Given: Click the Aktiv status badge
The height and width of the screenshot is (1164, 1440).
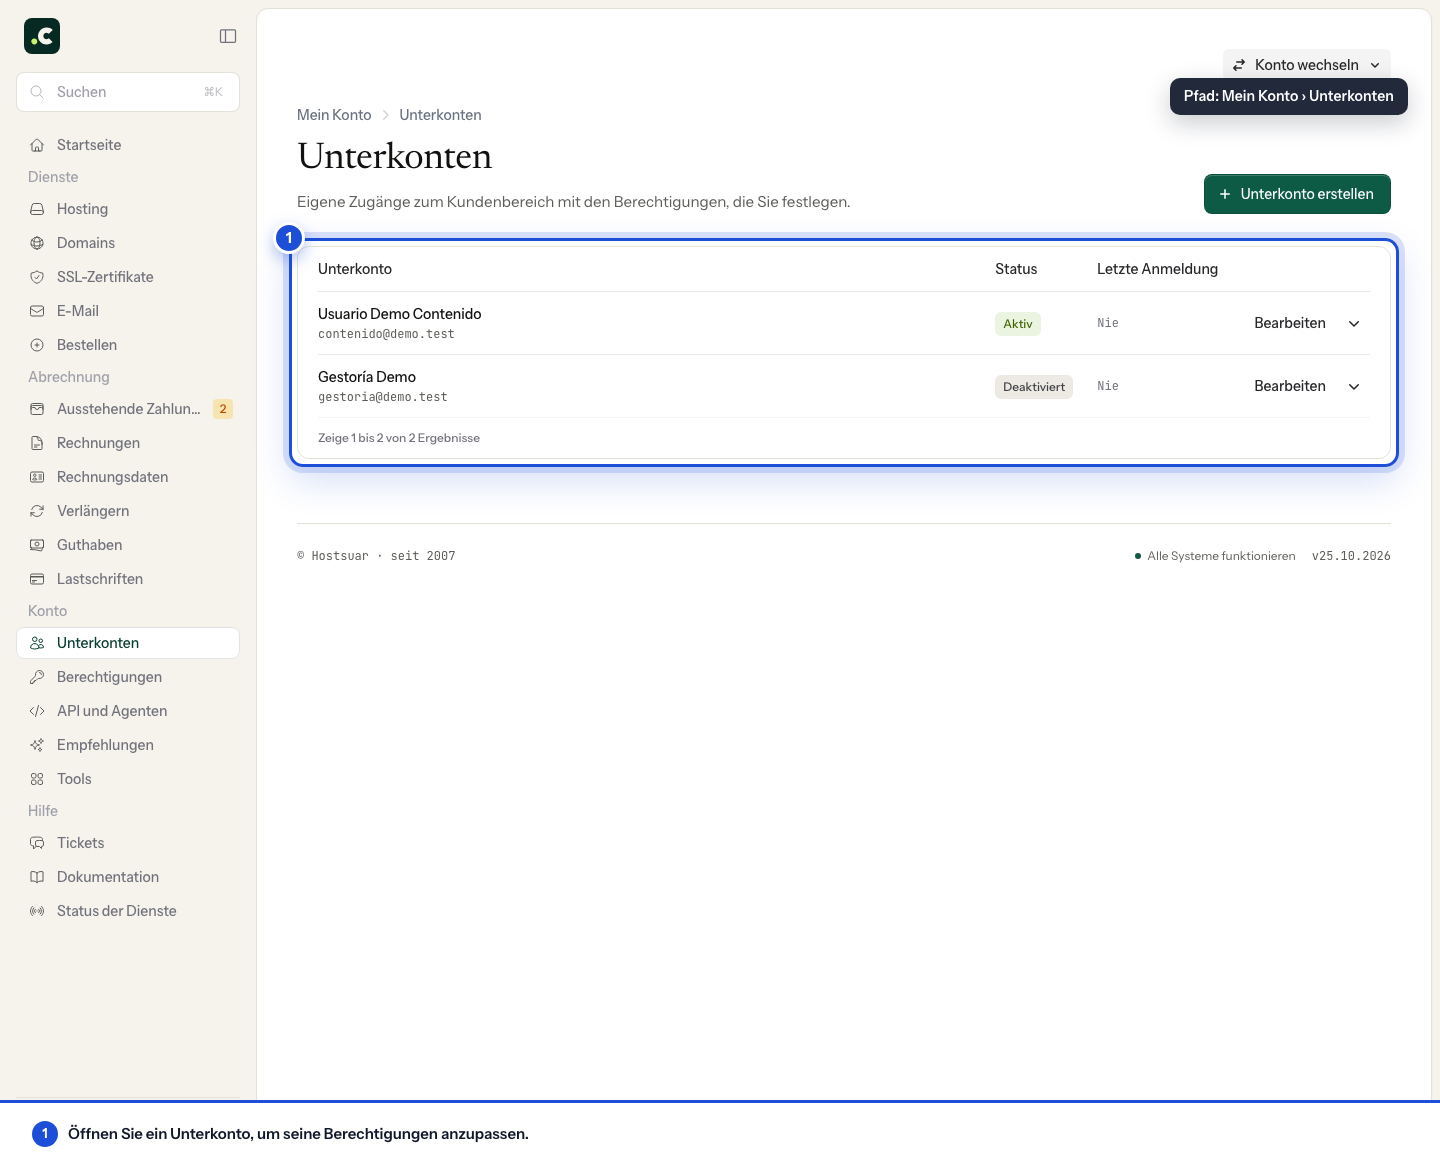Looking at the screenshot, I should [x=1018, y=324].
